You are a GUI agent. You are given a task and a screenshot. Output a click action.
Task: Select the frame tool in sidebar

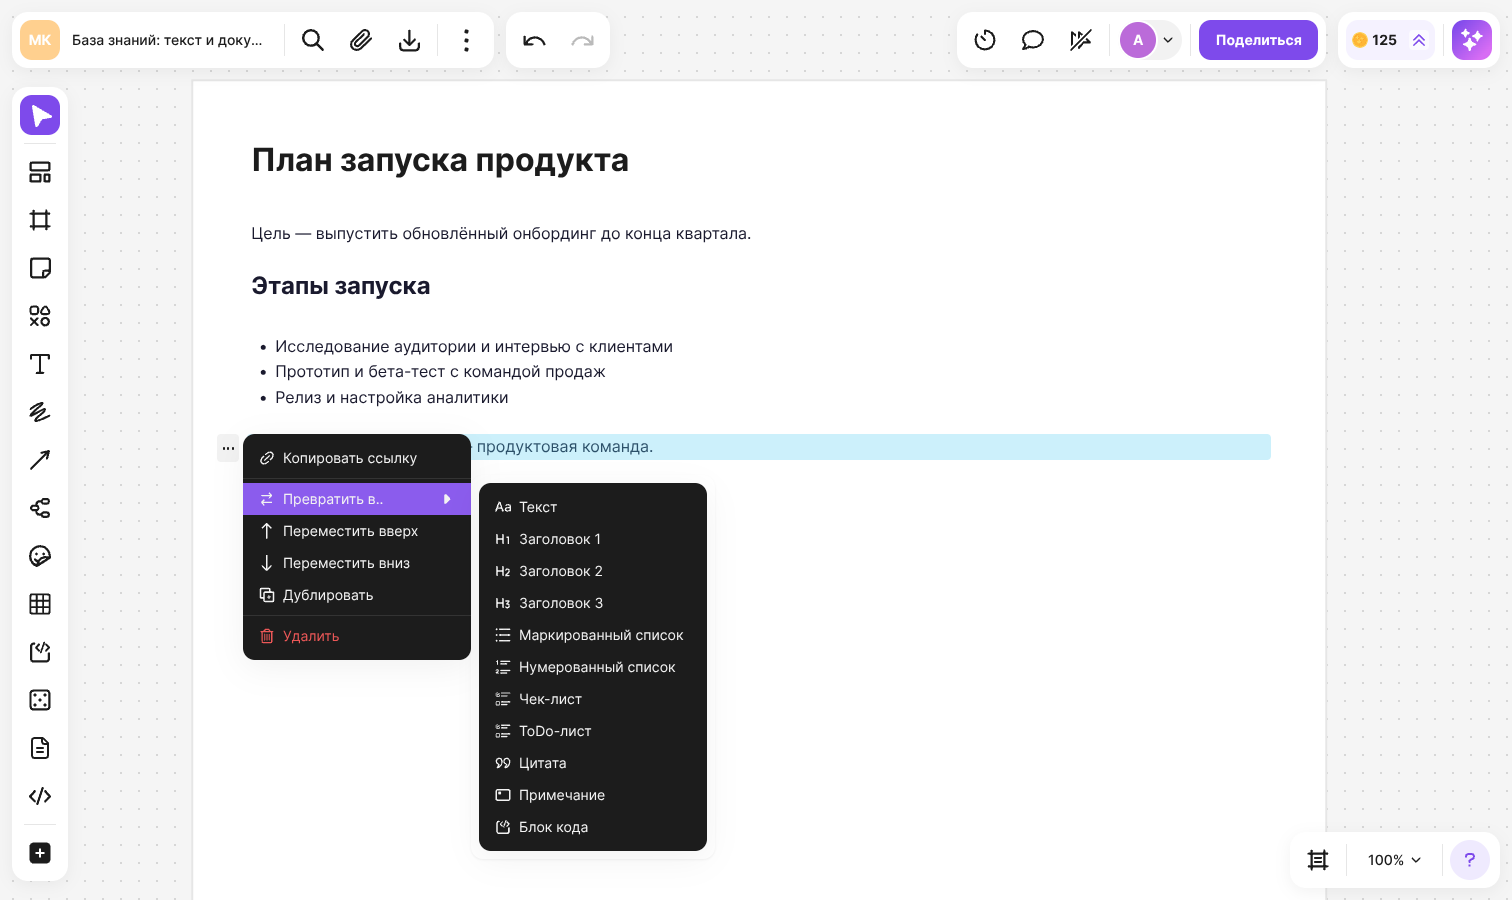[x=40, y=220]
